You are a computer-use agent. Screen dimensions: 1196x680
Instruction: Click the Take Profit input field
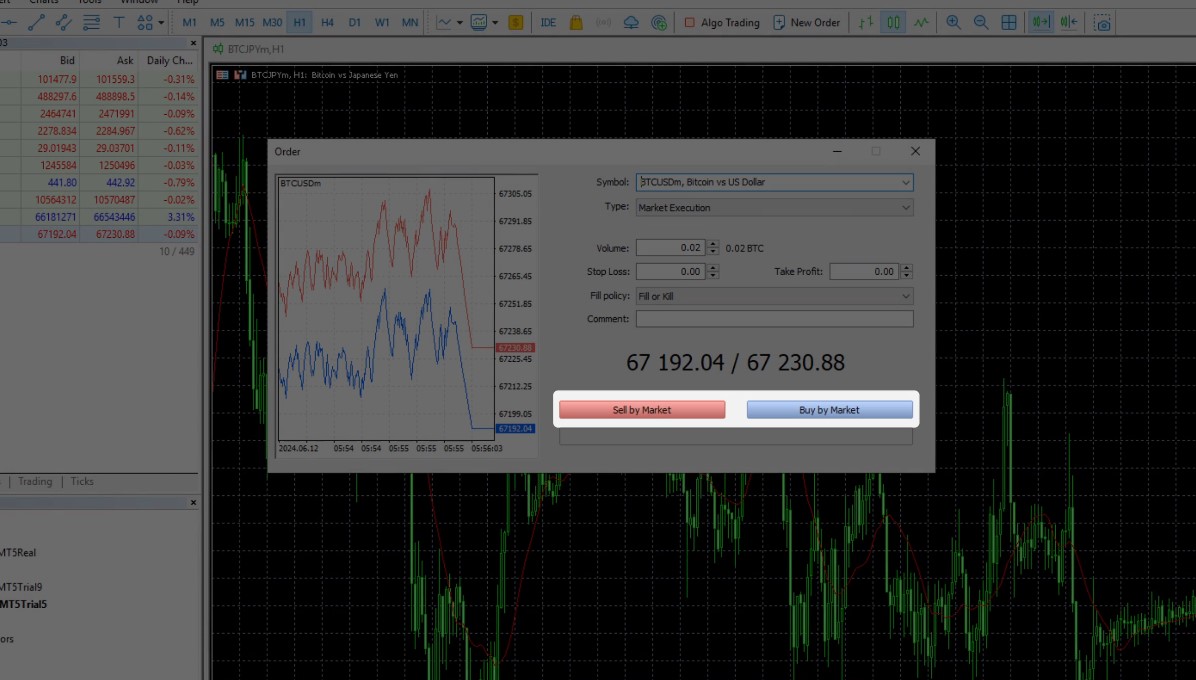[864, 271]
